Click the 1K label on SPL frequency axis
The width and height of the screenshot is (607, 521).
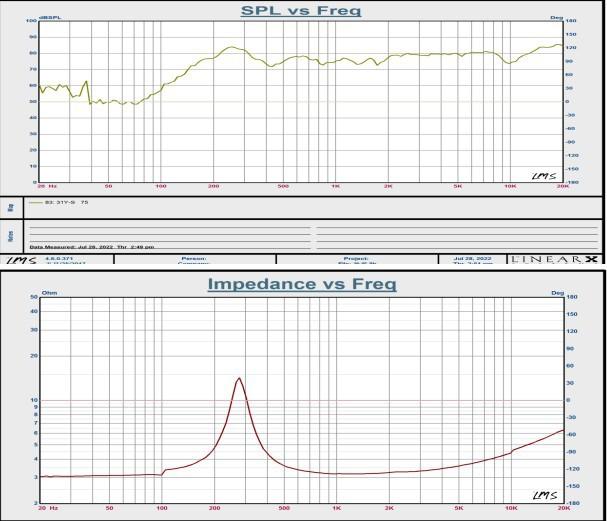(336, 186)
